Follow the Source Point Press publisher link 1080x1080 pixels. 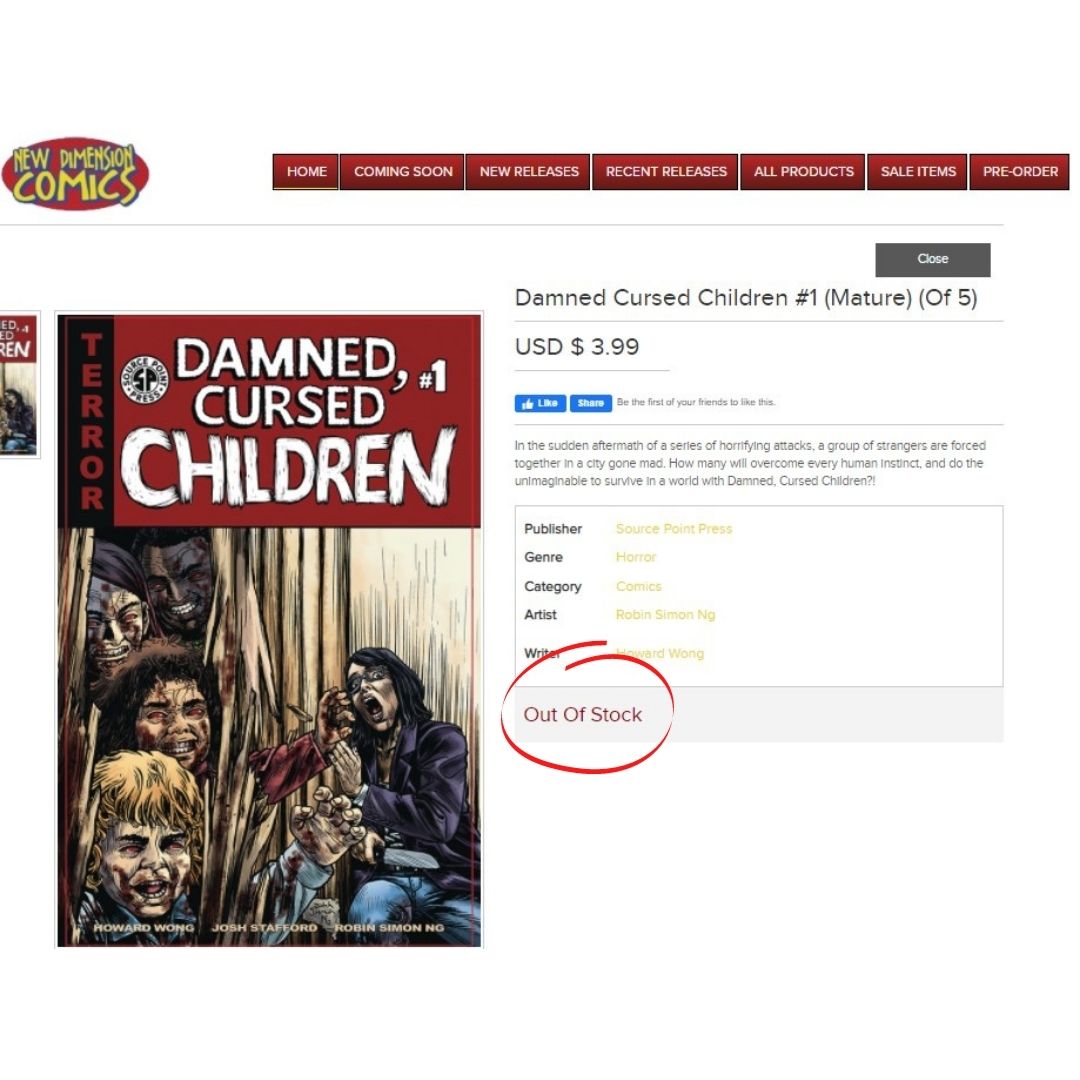[x=674, y=529]
